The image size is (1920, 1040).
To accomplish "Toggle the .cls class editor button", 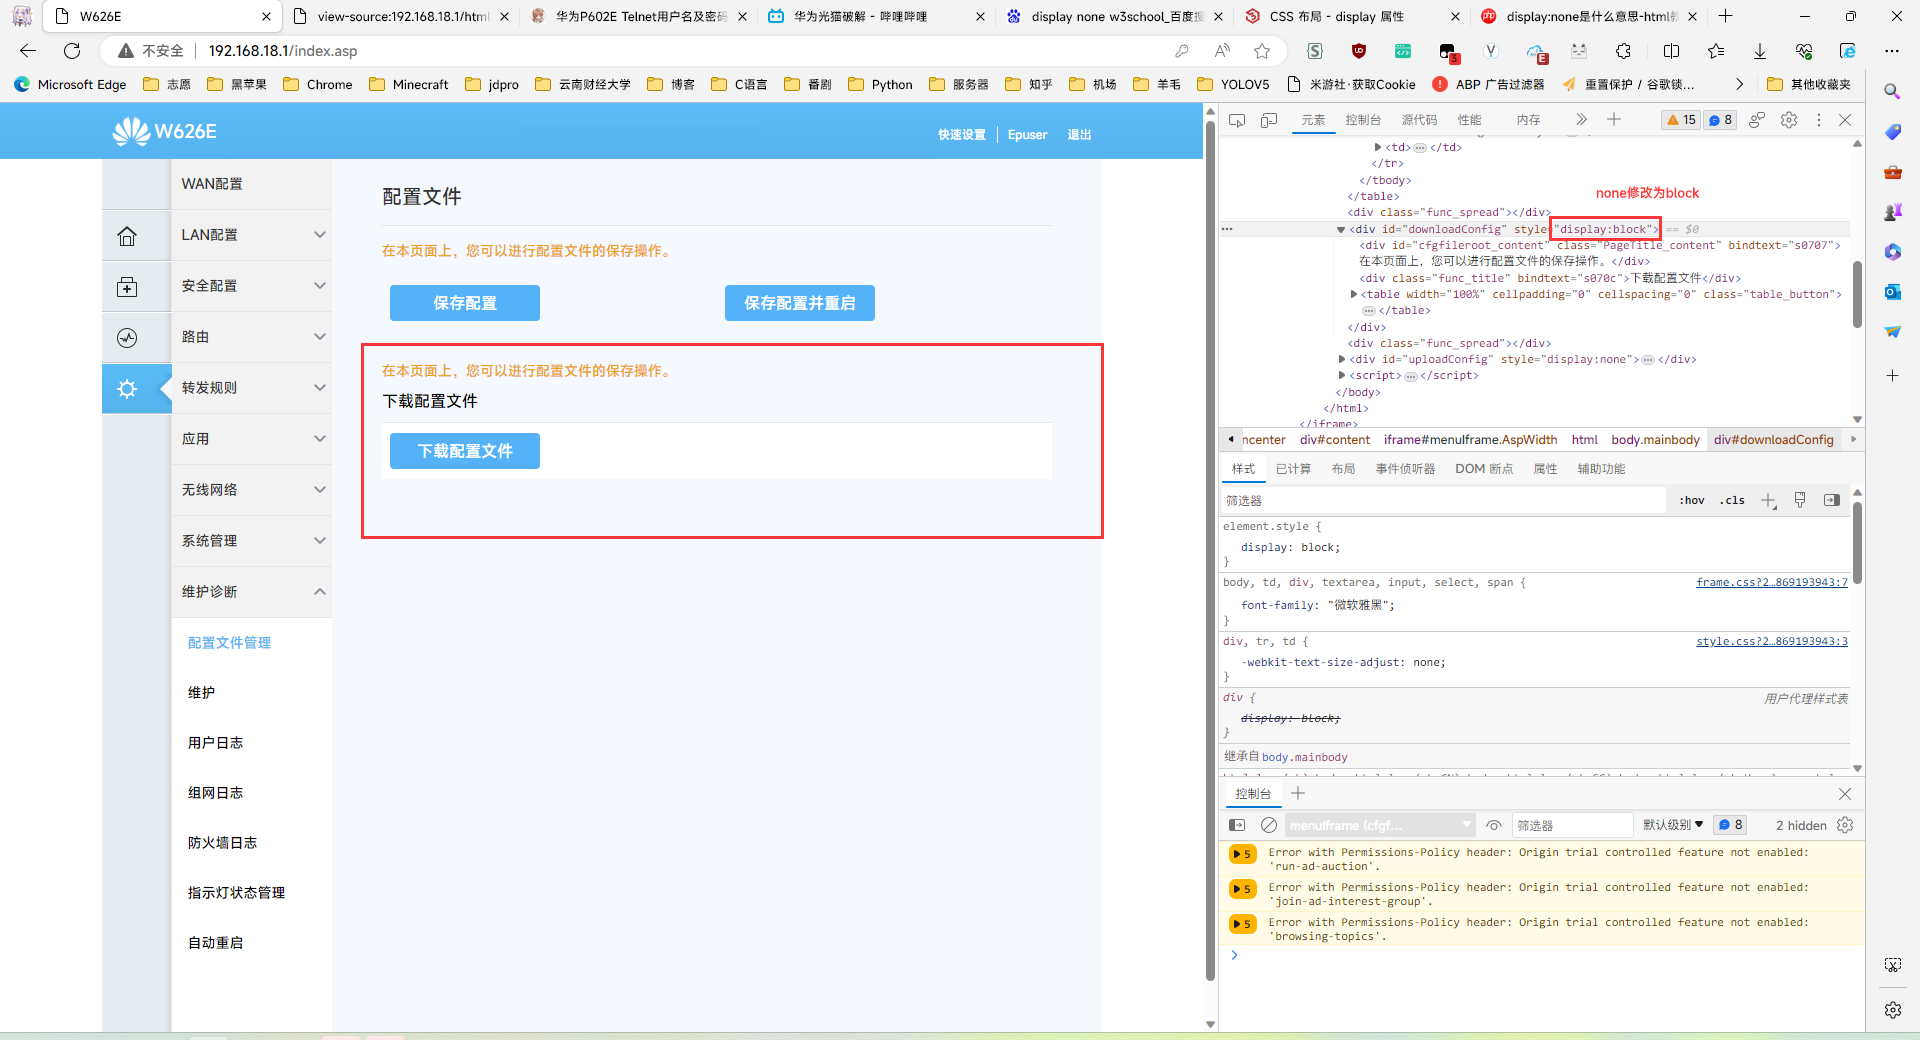I will [1732, 500].
